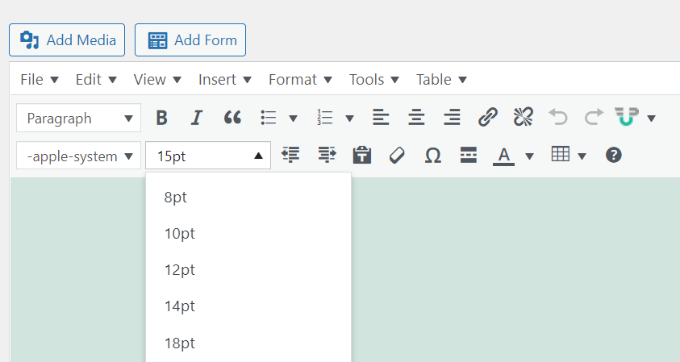
Task: Align text right
Action: [452, 117]
